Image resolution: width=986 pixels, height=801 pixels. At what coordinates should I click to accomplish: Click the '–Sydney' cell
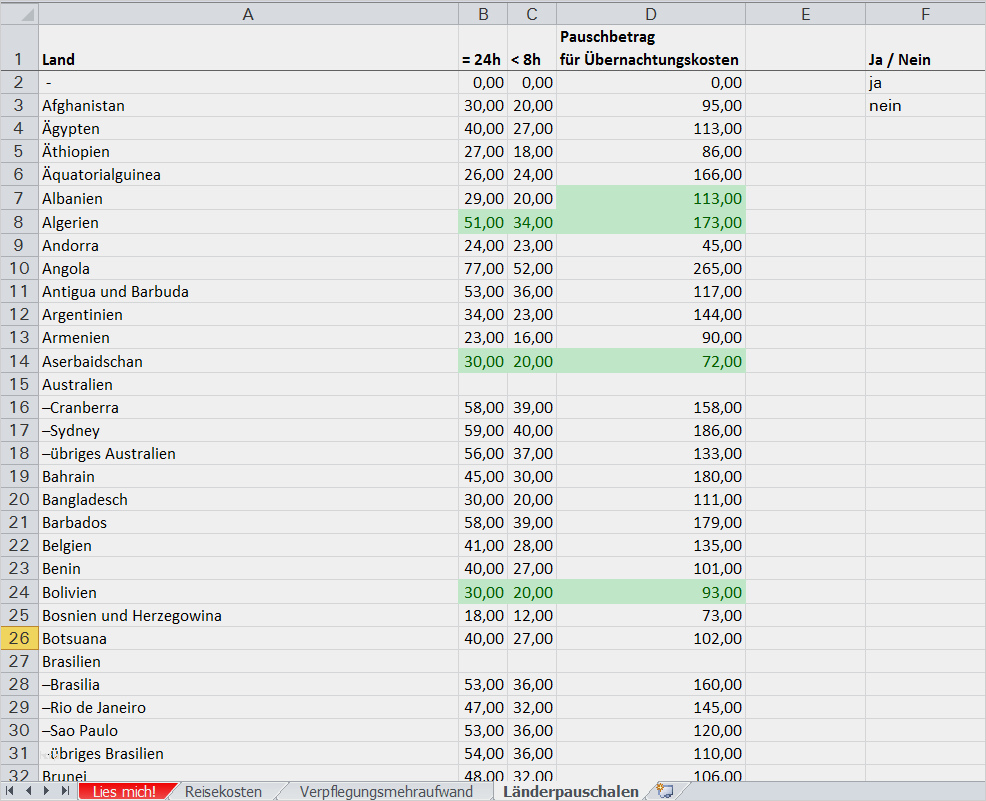(248, 430)
